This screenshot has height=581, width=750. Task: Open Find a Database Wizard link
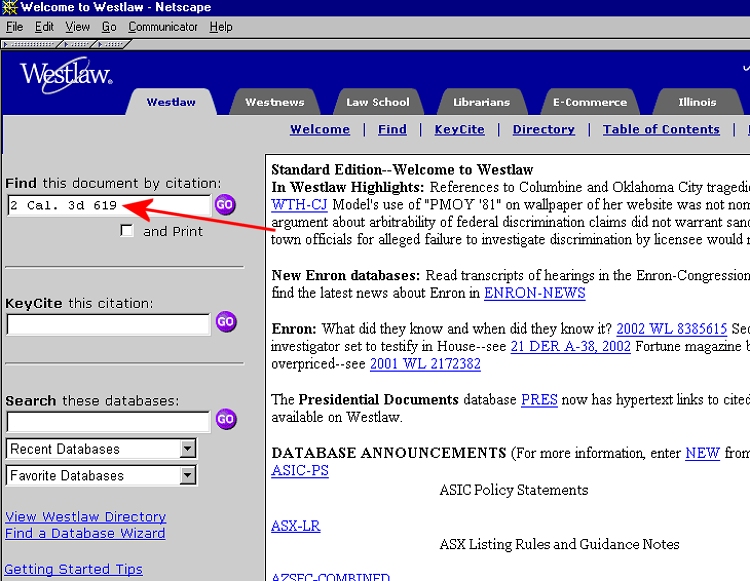pos(85,533)
